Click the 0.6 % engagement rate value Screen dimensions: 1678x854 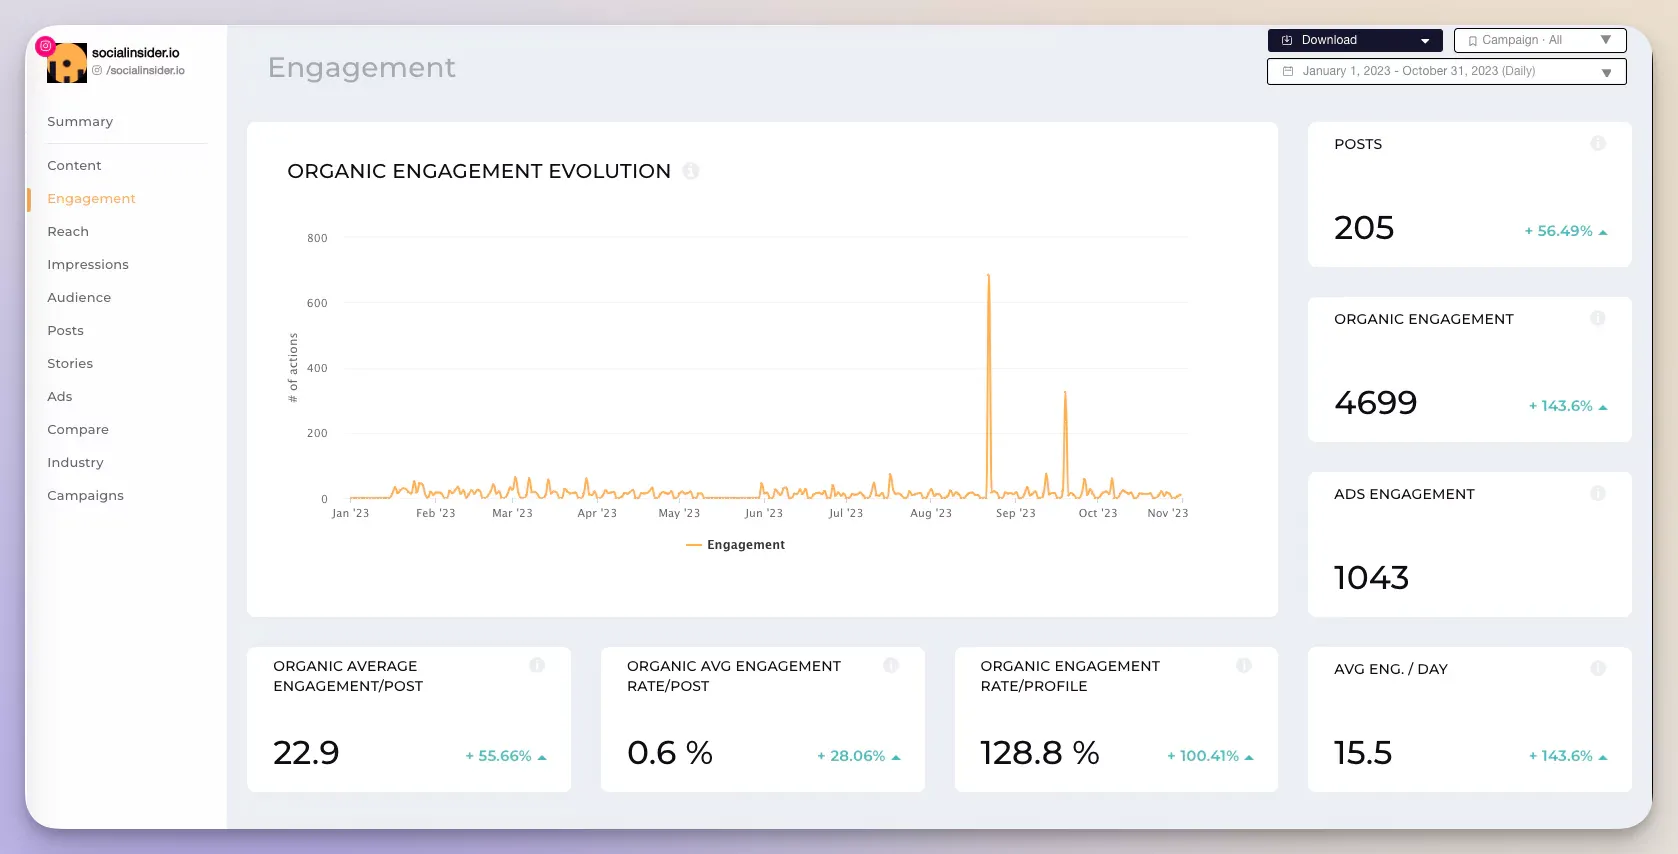(x=670, y=754)
